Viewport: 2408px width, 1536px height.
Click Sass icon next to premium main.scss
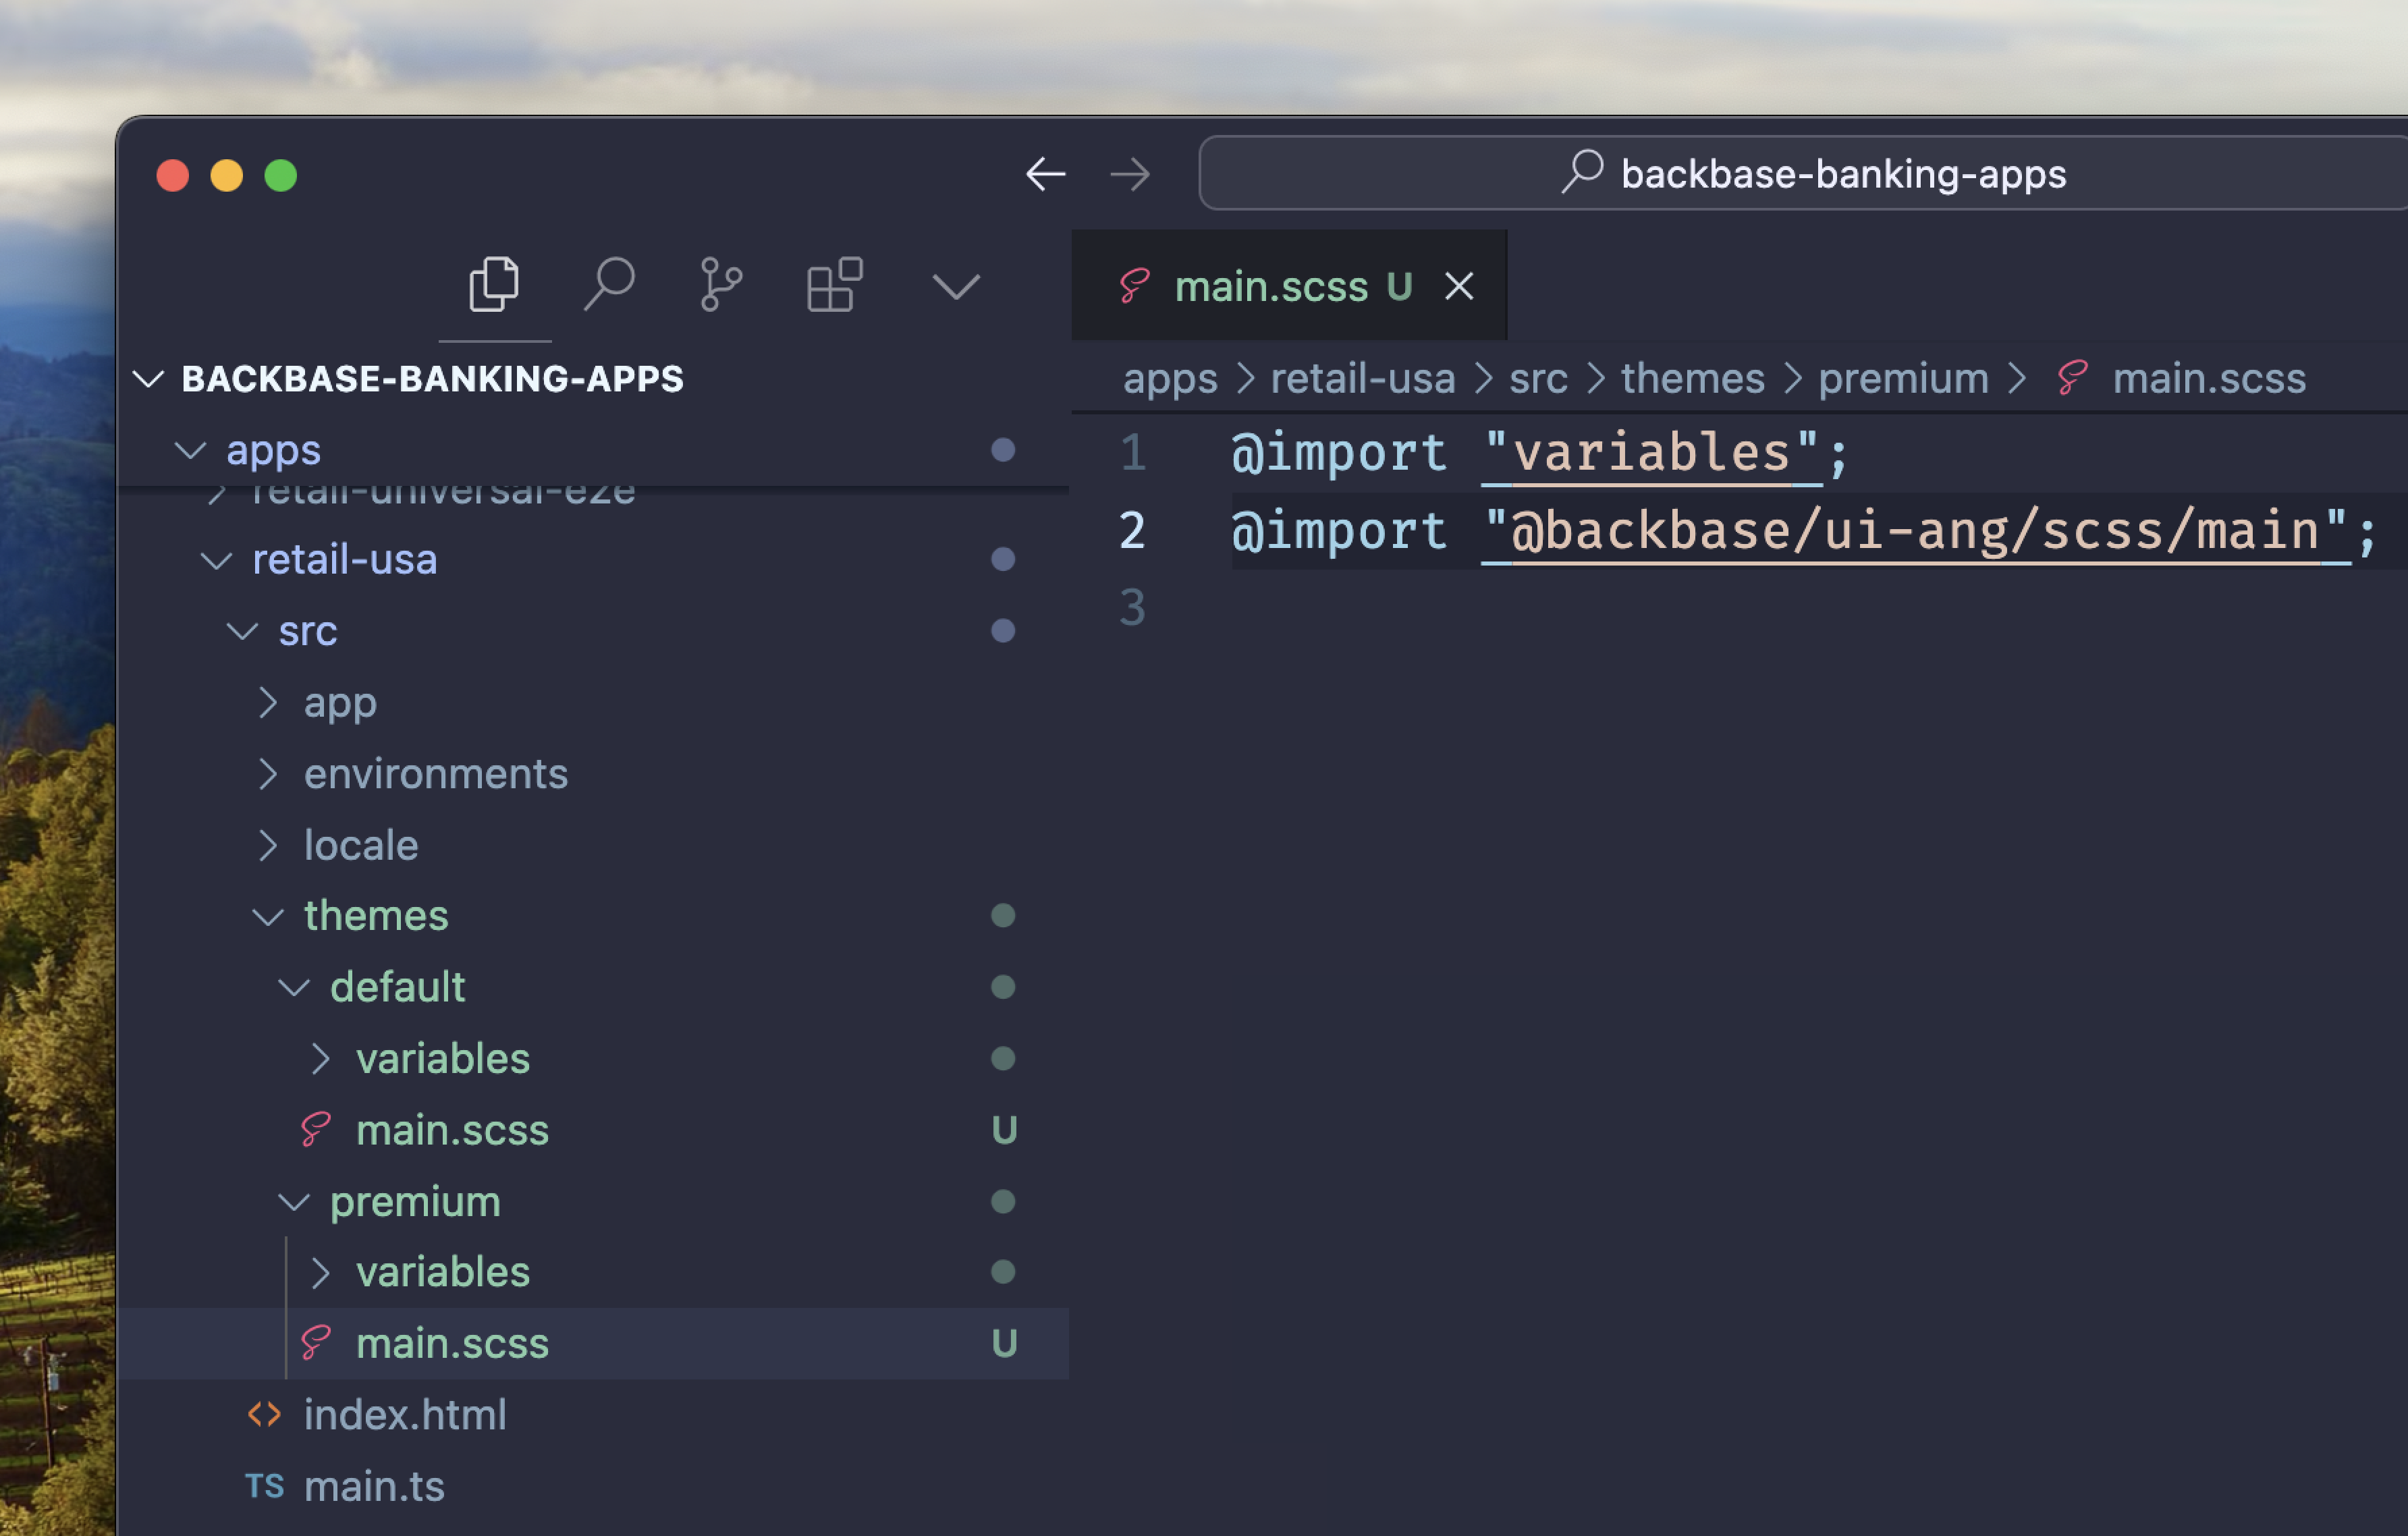(x=316, y=1343)
